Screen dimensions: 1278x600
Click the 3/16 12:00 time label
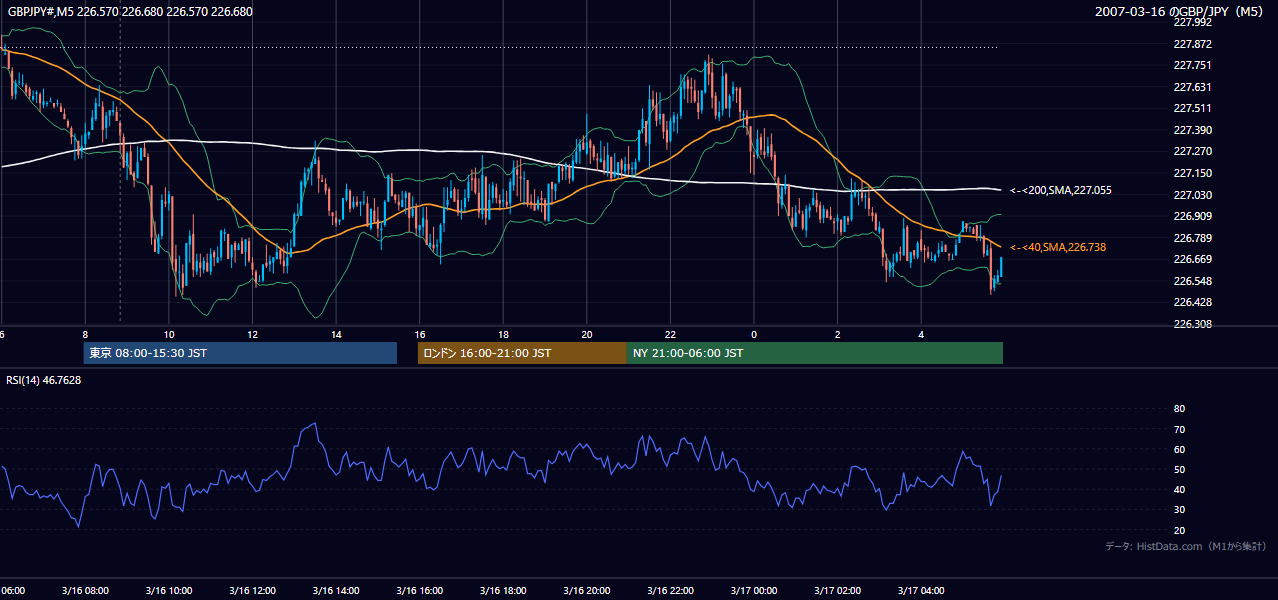(252, 591)
